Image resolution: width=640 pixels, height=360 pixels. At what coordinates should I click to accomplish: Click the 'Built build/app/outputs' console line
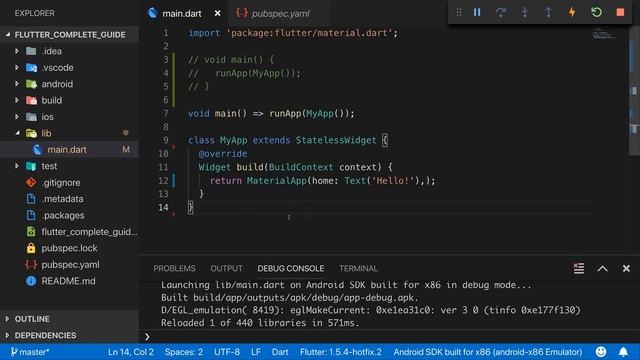(x=290, y=298)
